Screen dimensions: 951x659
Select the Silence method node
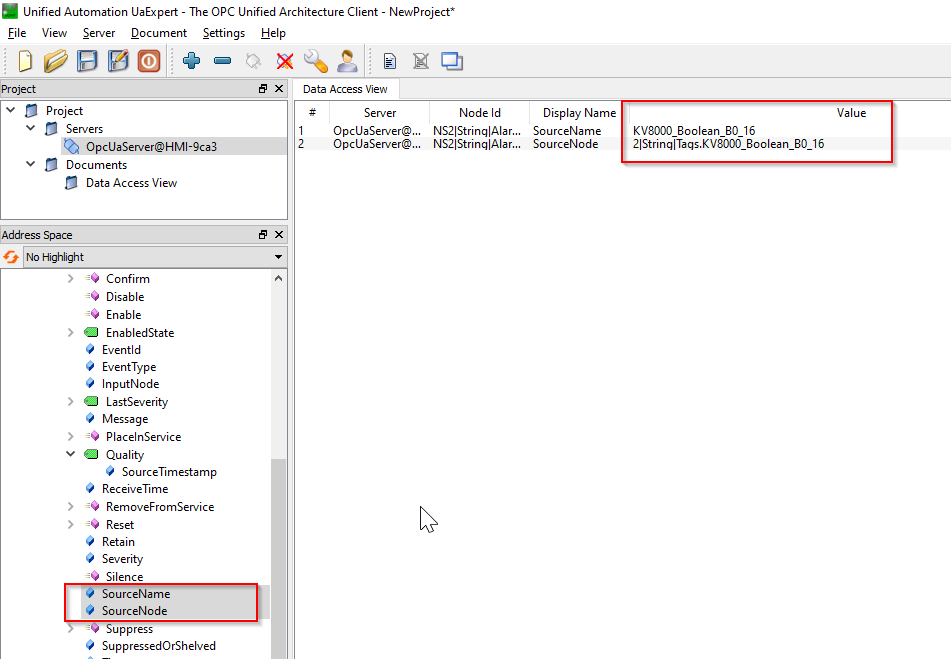[x=124, y=577]
